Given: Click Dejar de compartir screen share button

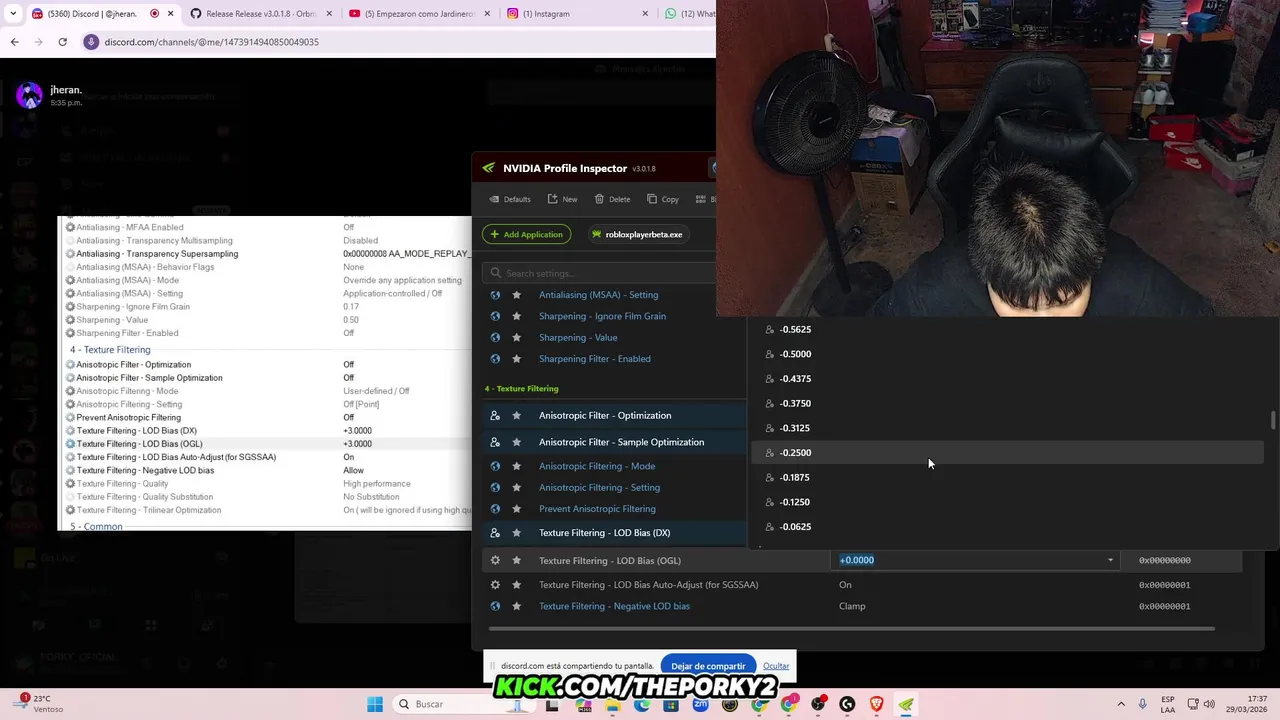Looking at the screenshot, I should pyautogui.click(x=708, y=666).
